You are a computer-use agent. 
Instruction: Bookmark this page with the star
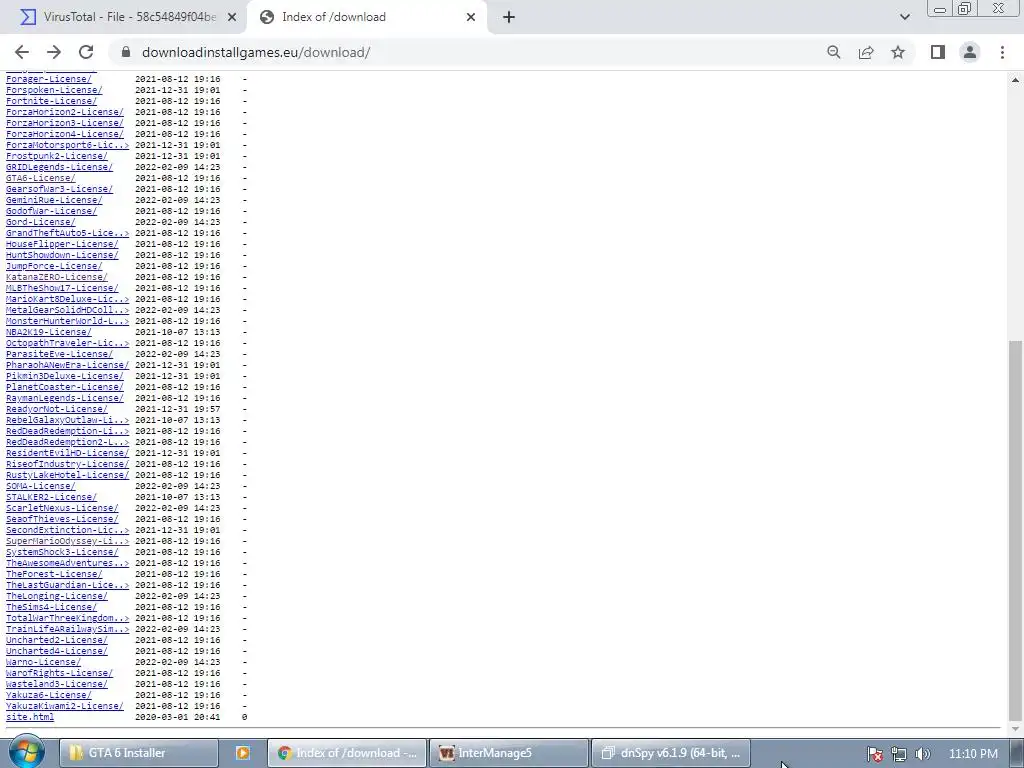898,52
